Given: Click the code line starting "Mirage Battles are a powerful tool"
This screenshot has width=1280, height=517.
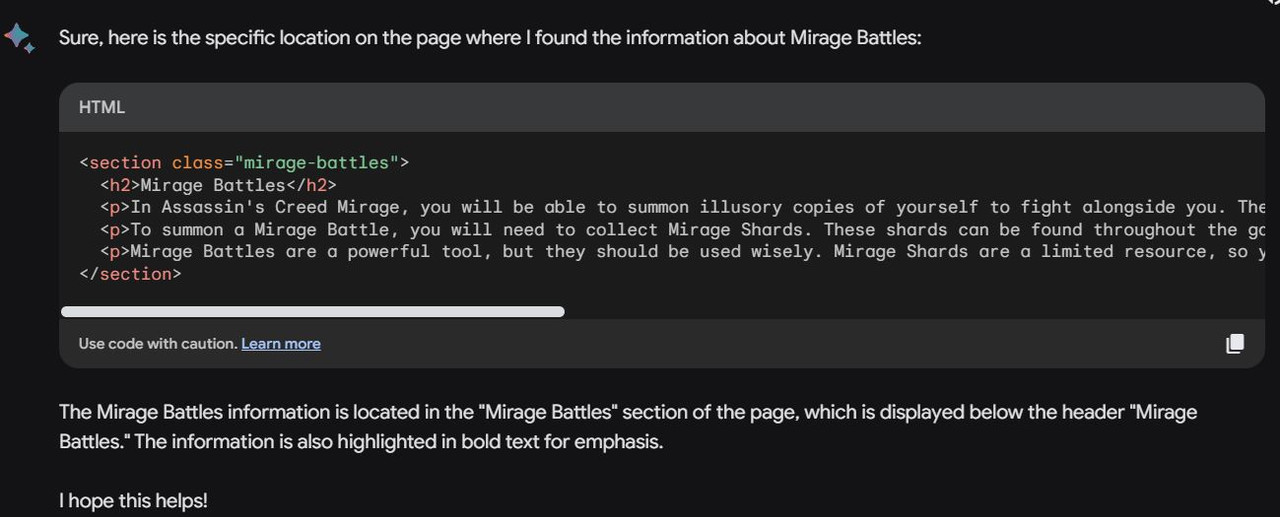Looking at the screenshot, I should point(683,251).
